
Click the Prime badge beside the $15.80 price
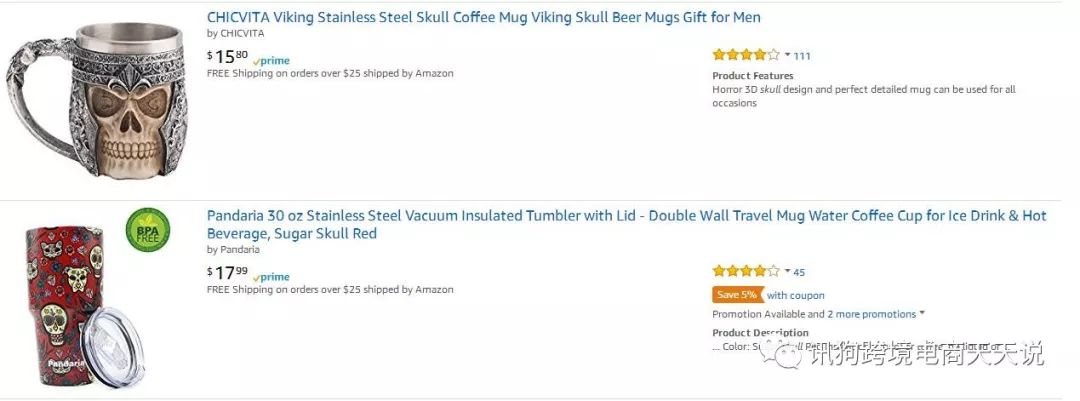tap(271, 60)
